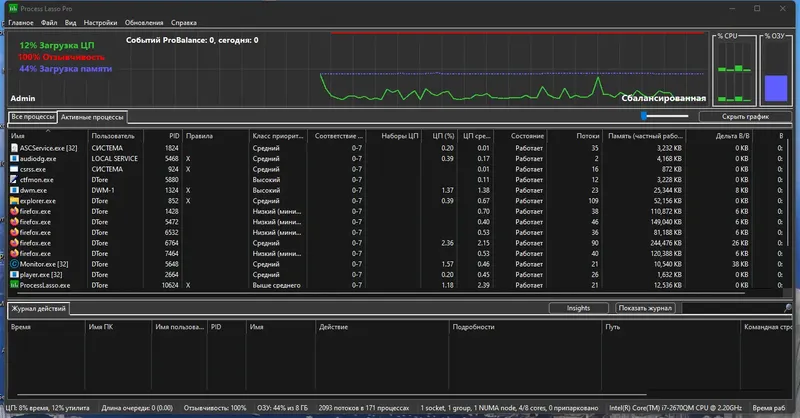Click the Путь column header in log
Image resolution: width=800 pixels, height=418 pixels.
point(671,327)
